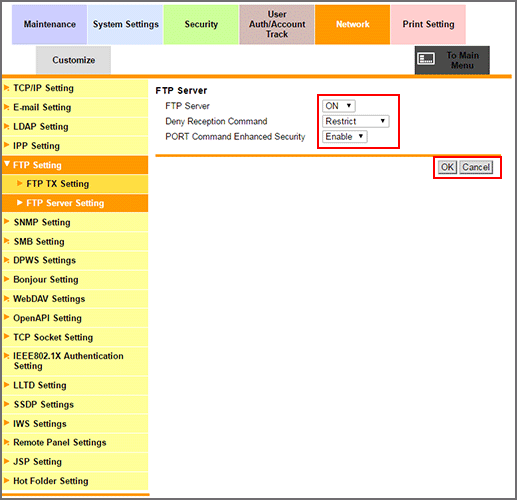Click the arrow icon next to SNMP Setting

coord(7,221)
